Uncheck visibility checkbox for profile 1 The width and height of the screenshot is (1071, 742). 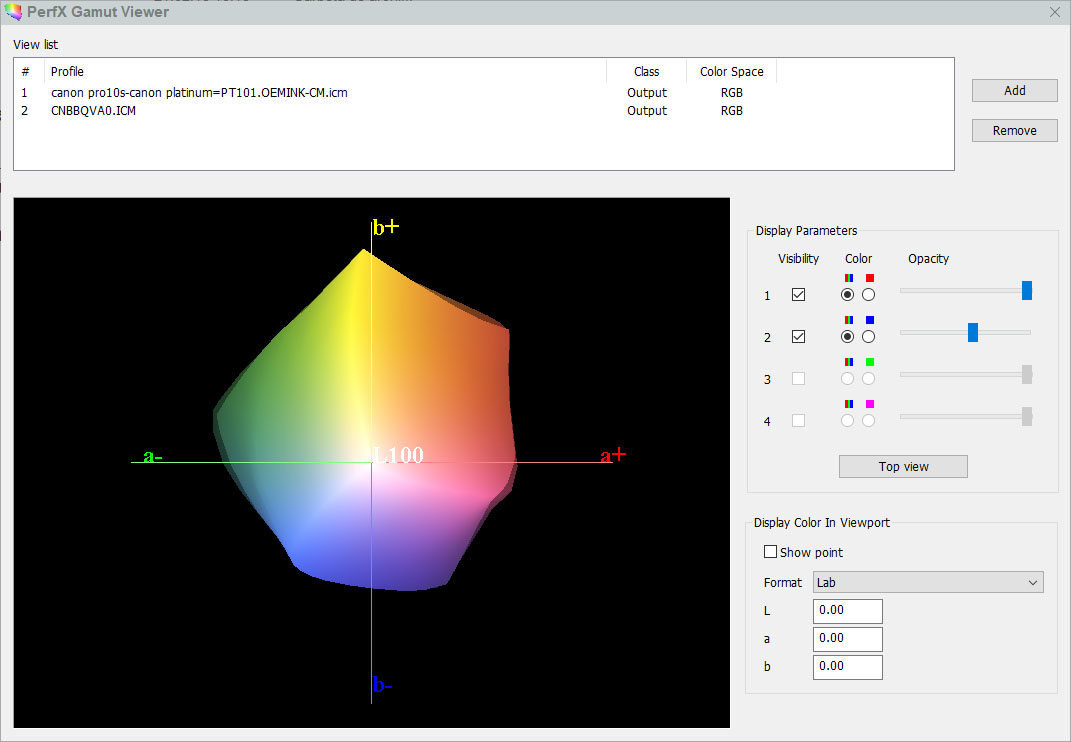798,295
